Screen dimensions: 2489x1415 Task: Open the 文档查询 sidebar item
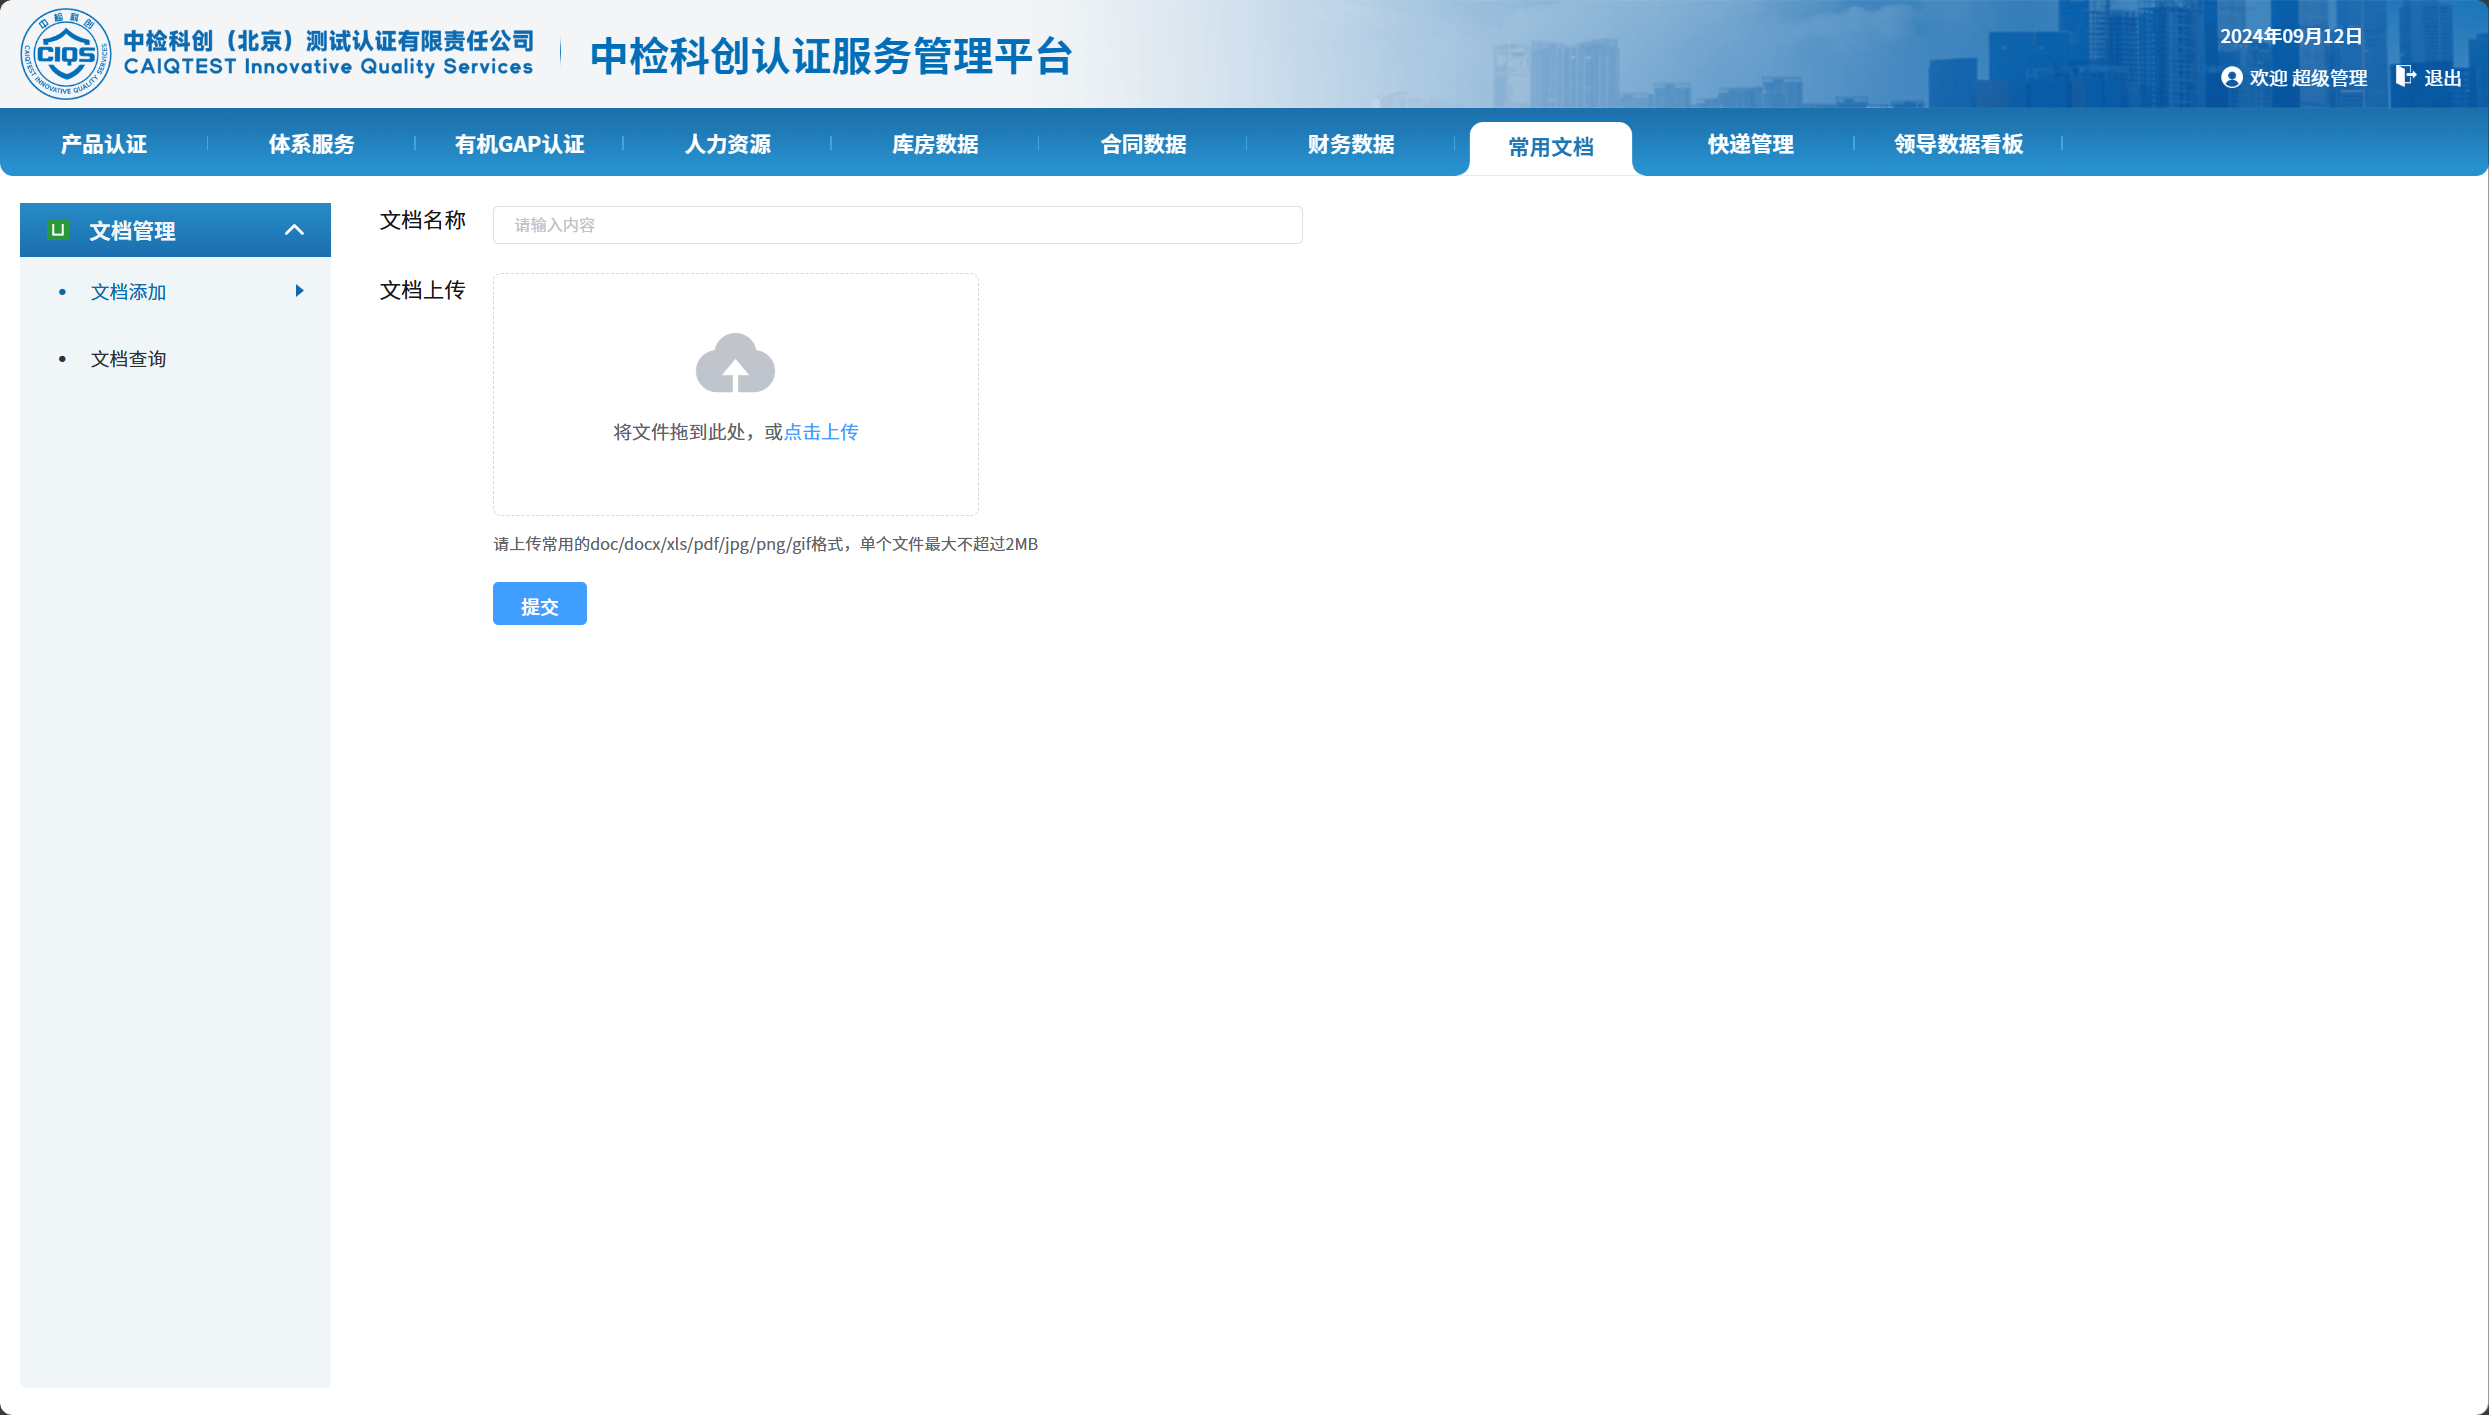tap(128, 359)
